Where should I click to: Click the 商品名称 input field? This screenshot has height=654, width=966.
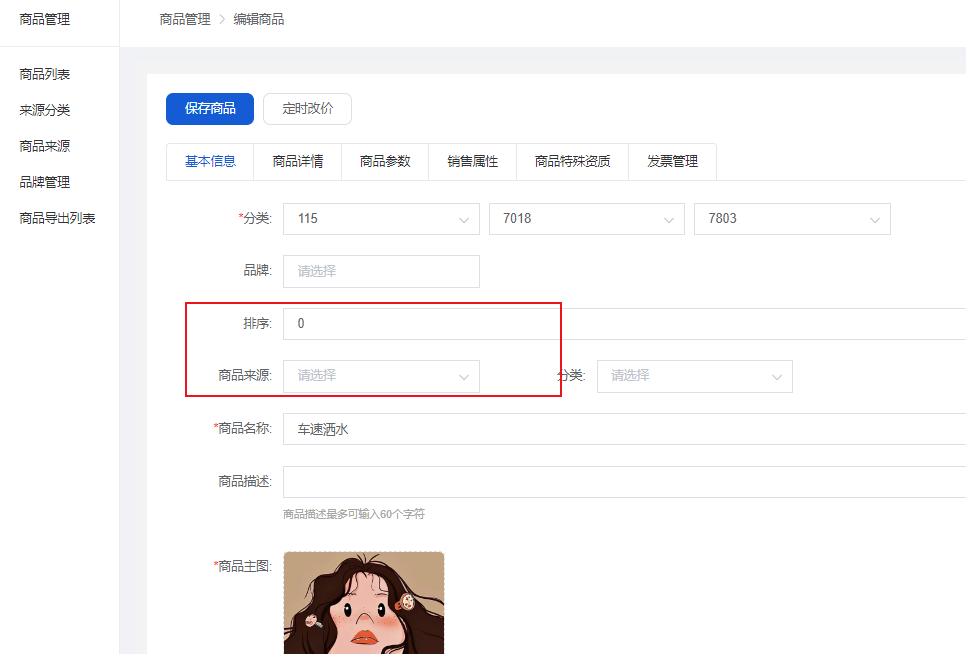(x=620, y=429)
